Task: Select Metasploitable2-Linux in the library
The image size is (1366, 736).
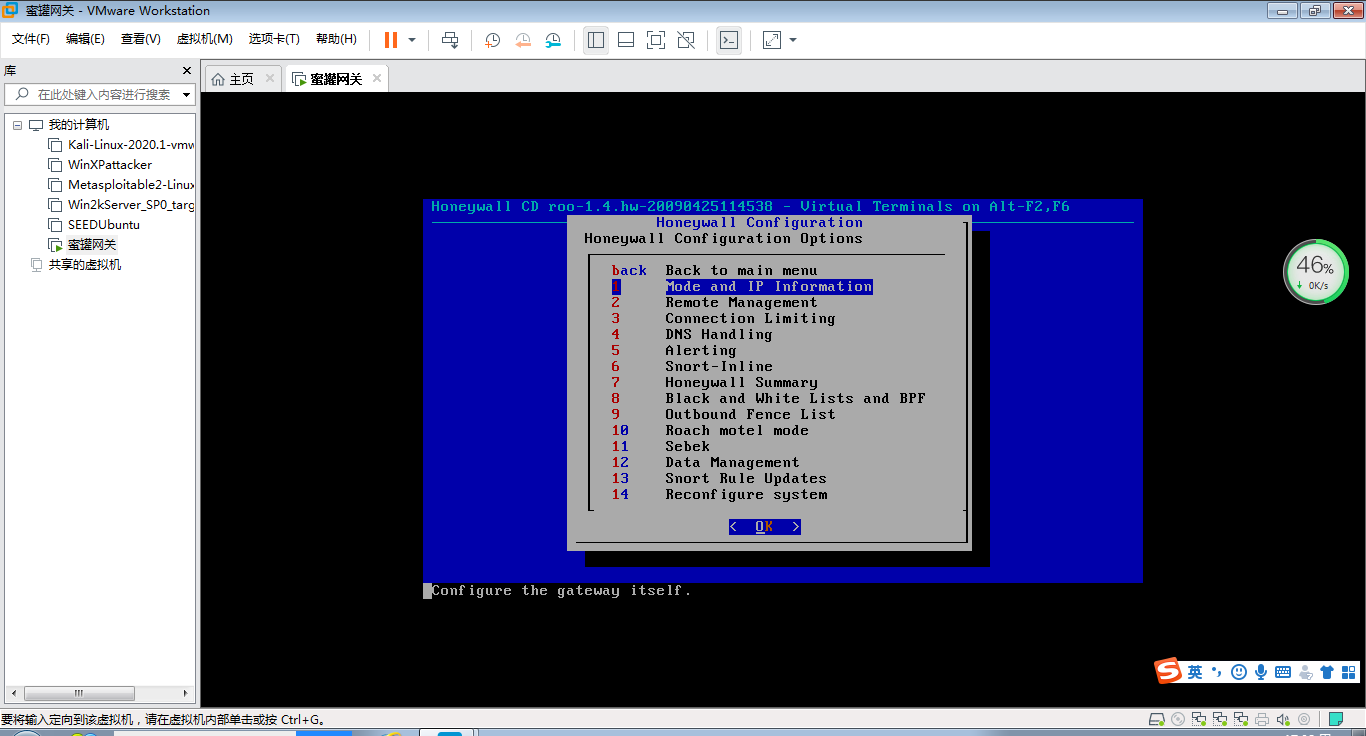Action: 121,185
